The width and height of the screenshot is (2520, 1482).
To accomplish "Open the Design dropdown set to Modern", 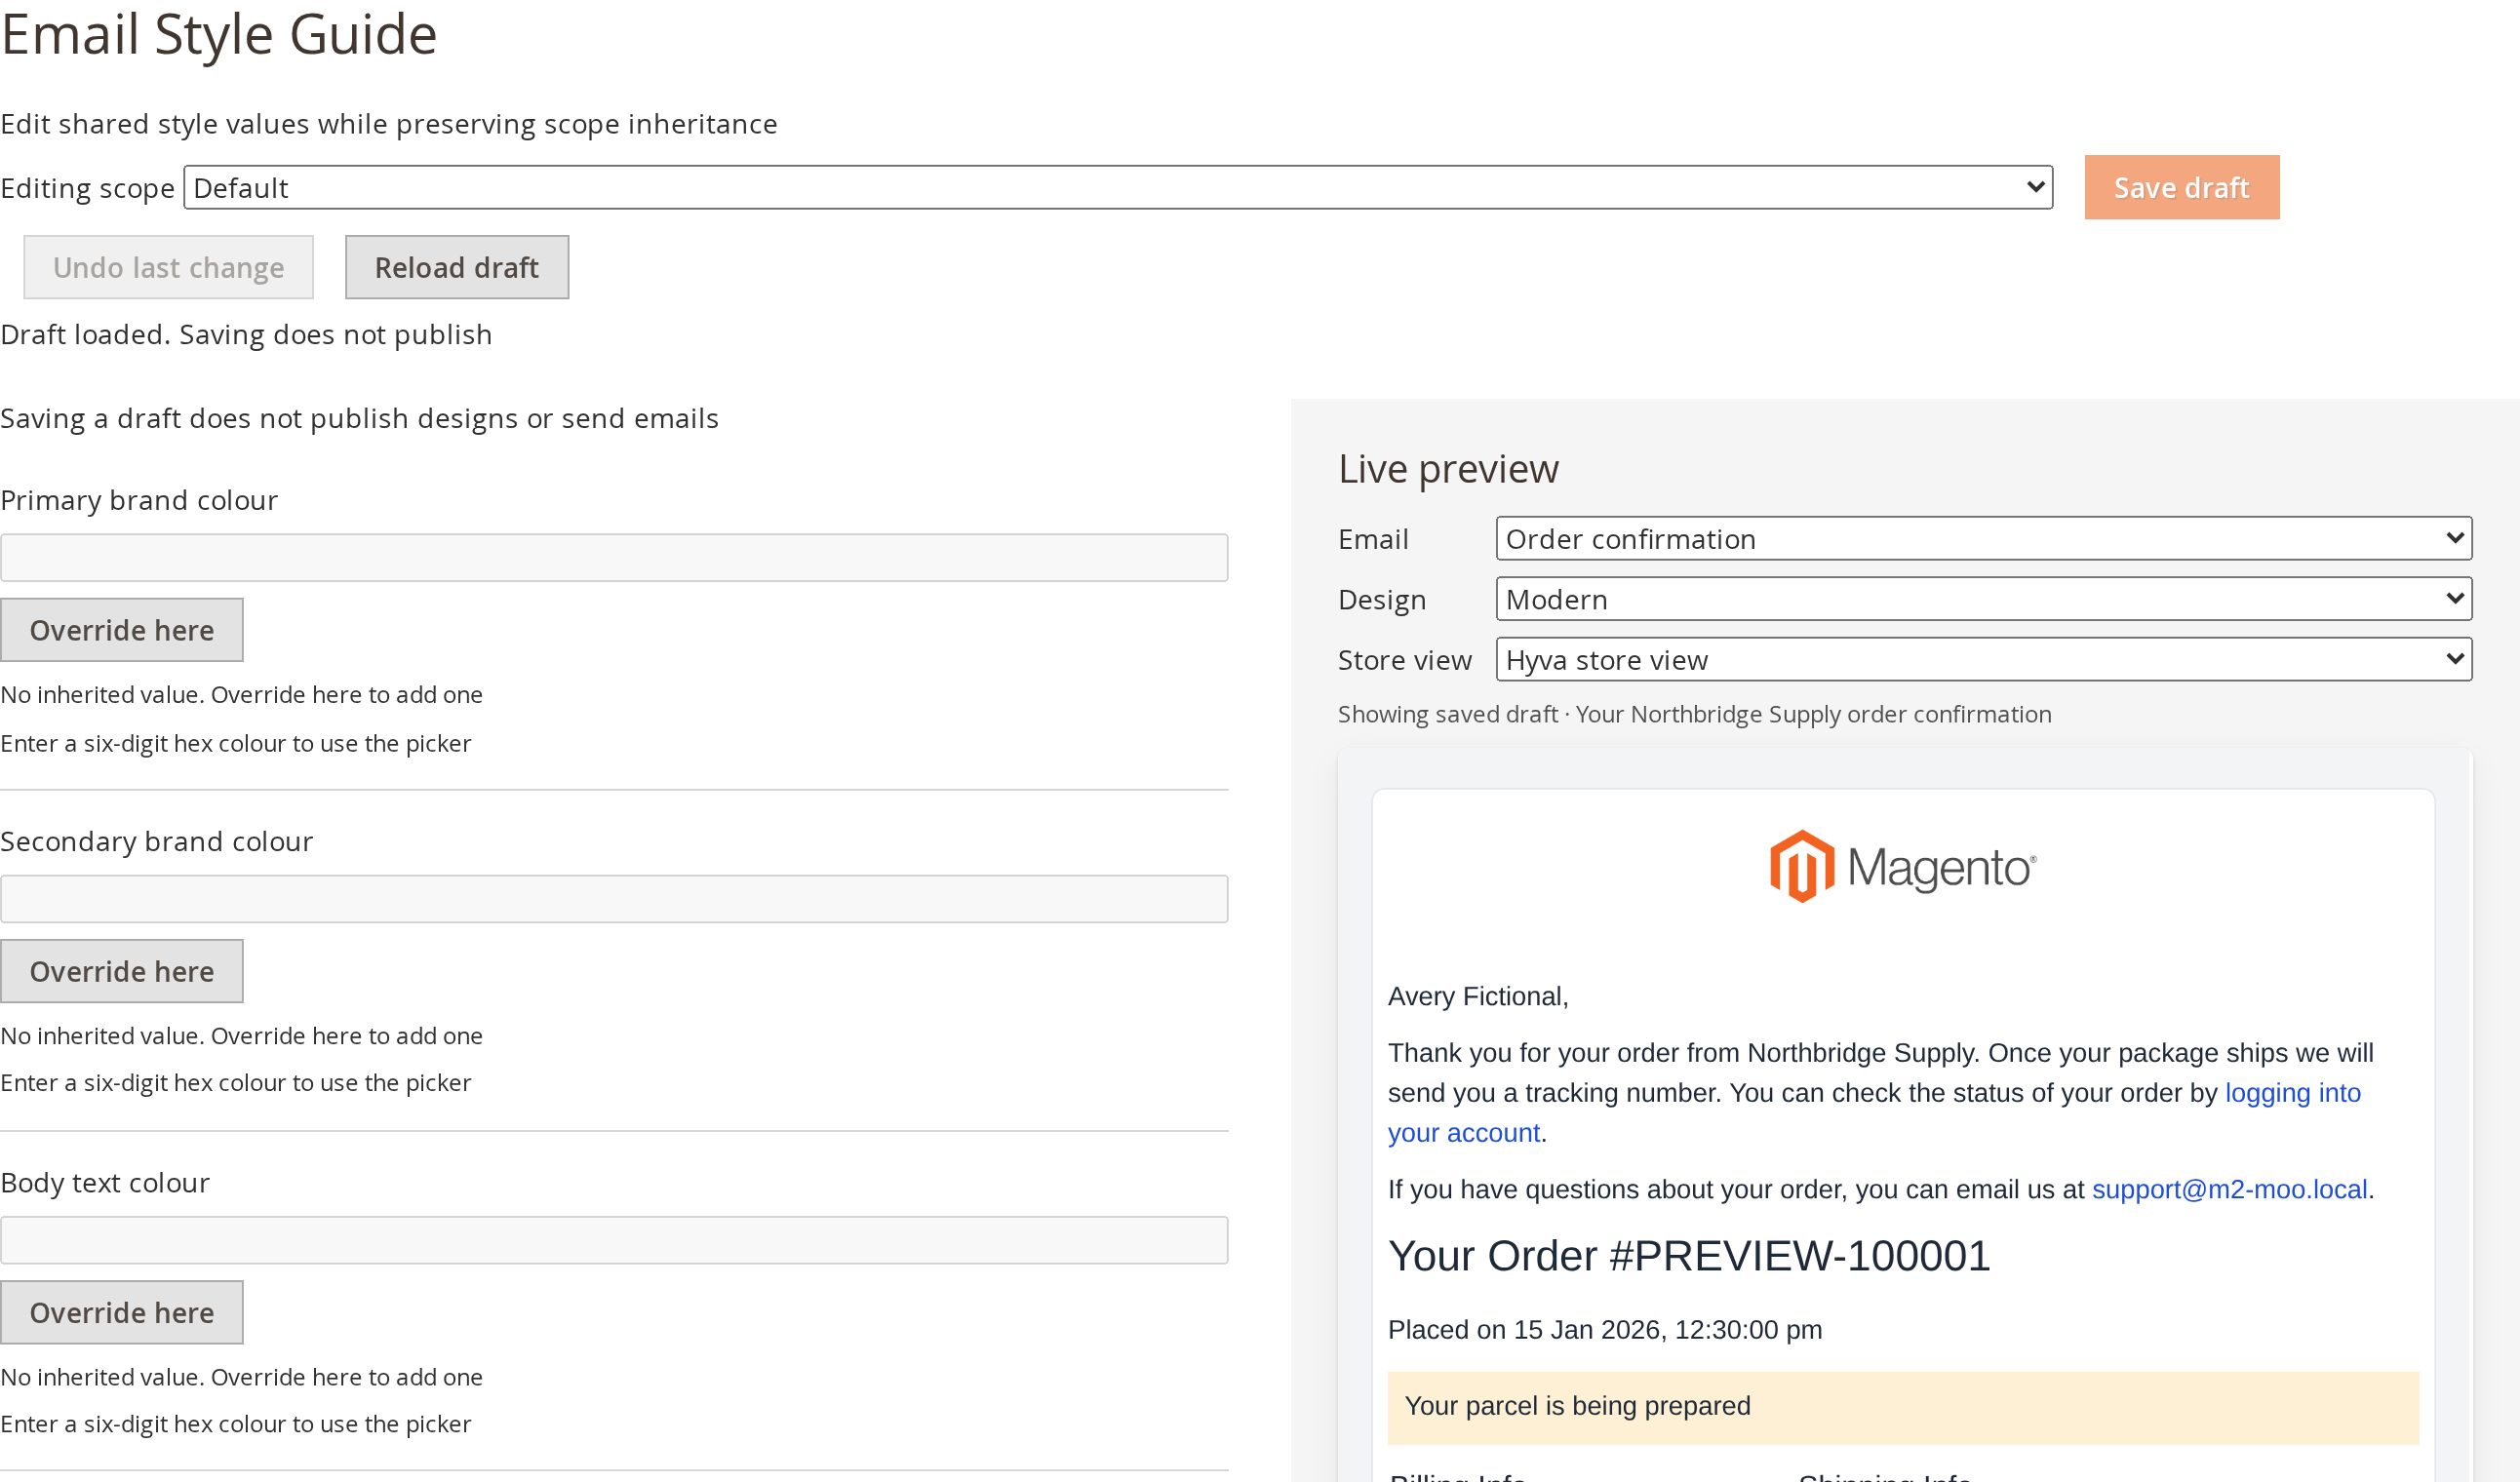I will 1984,599.
